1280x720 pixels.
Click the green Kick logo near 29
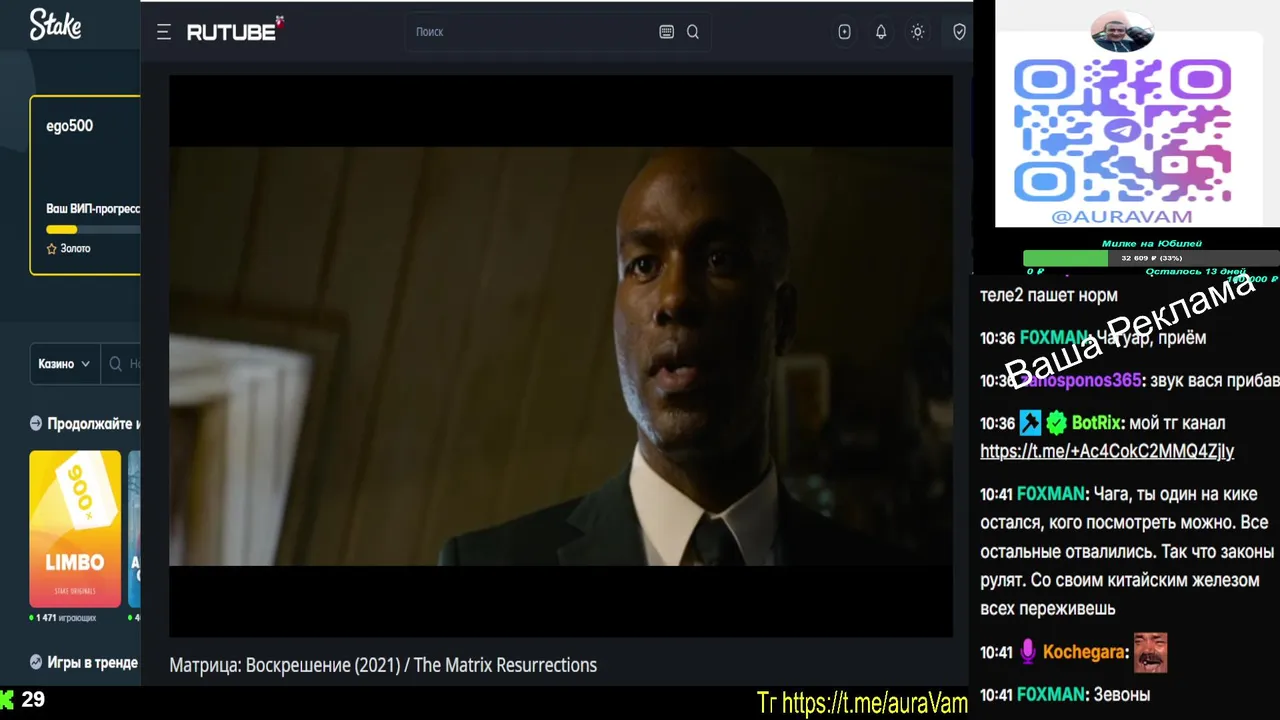(7, 699)
